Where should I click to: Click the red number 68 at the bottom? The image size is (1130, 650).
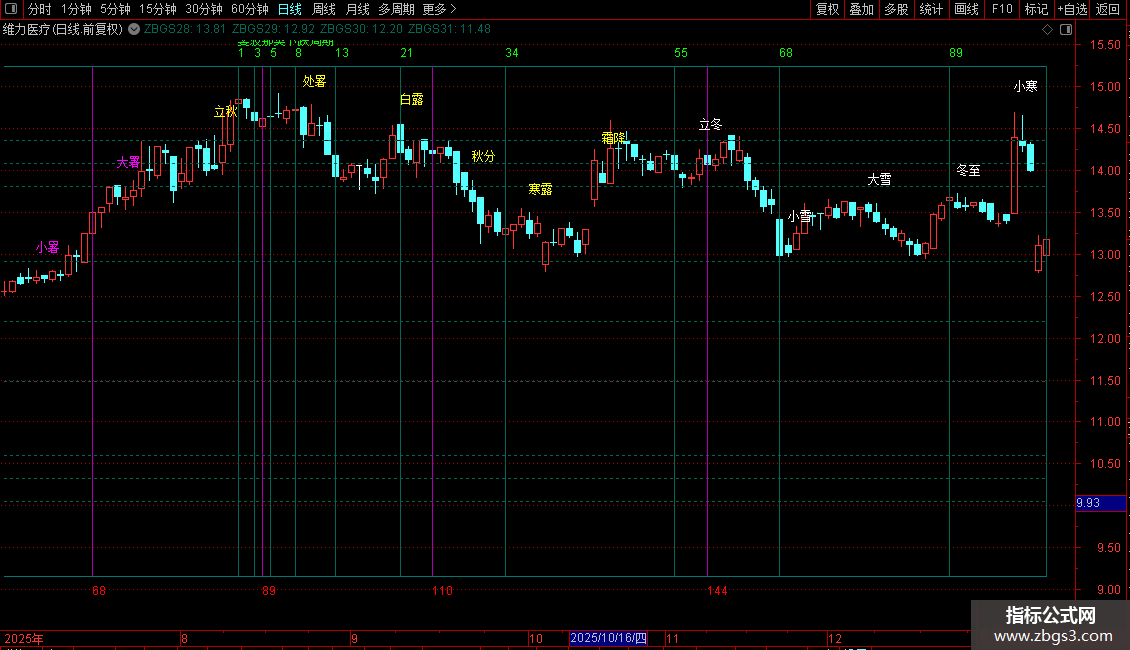tap(99, 591)
